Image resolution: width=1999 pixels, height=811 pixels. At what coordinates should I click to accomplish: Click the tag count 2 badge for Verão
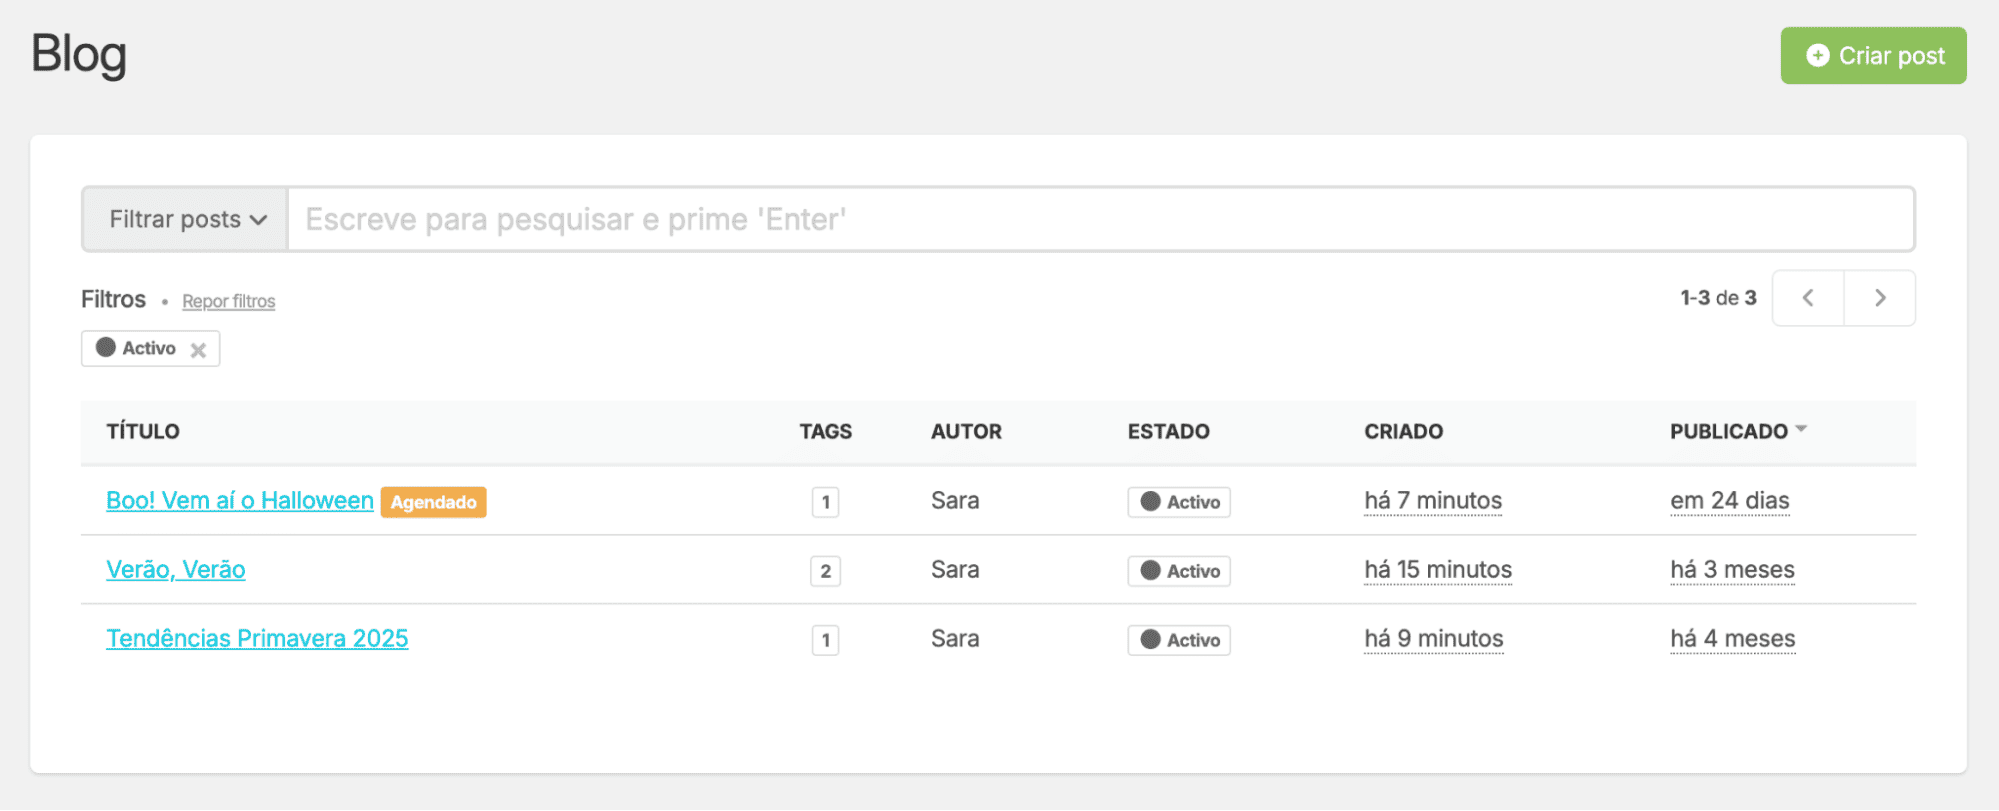tap(825, 571)
